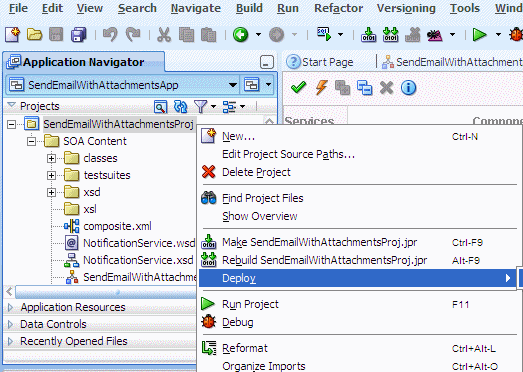Click the grey Forward navigation icon
This screenshot has width=523, height=372.
tap(276, 34)
